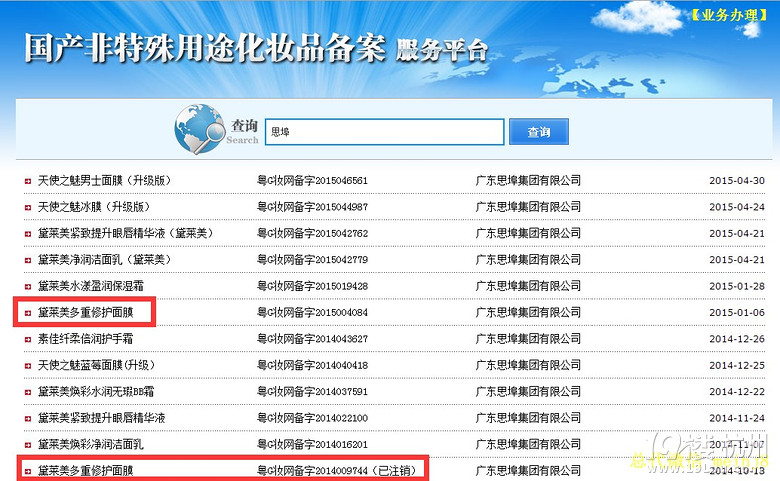The width and height of the screenshot is (780, 481).
Task: Click the globe magnifier Search icon
Action: 199,129
